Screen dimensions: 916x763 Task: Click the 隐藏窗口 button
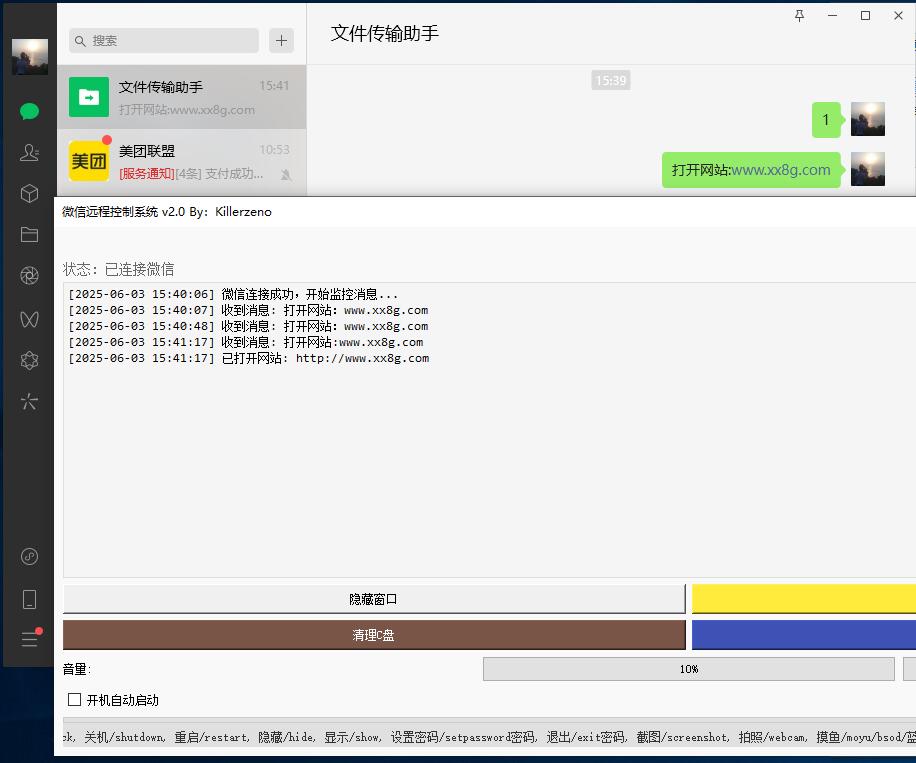click(374, 599)
